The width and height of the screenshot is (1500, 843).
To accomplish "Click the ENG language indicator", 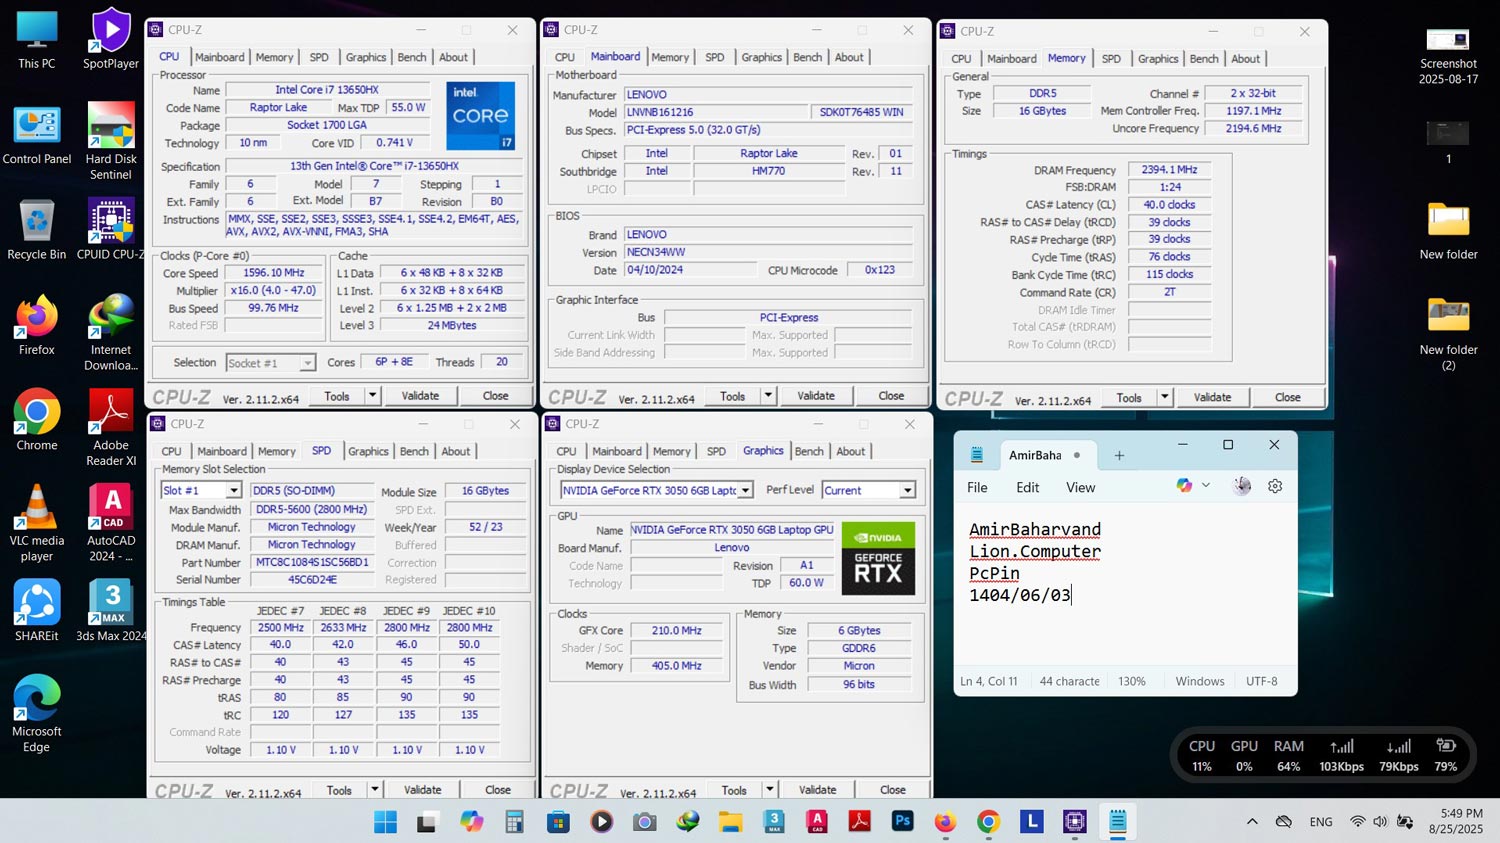I will pos(1321,822).
